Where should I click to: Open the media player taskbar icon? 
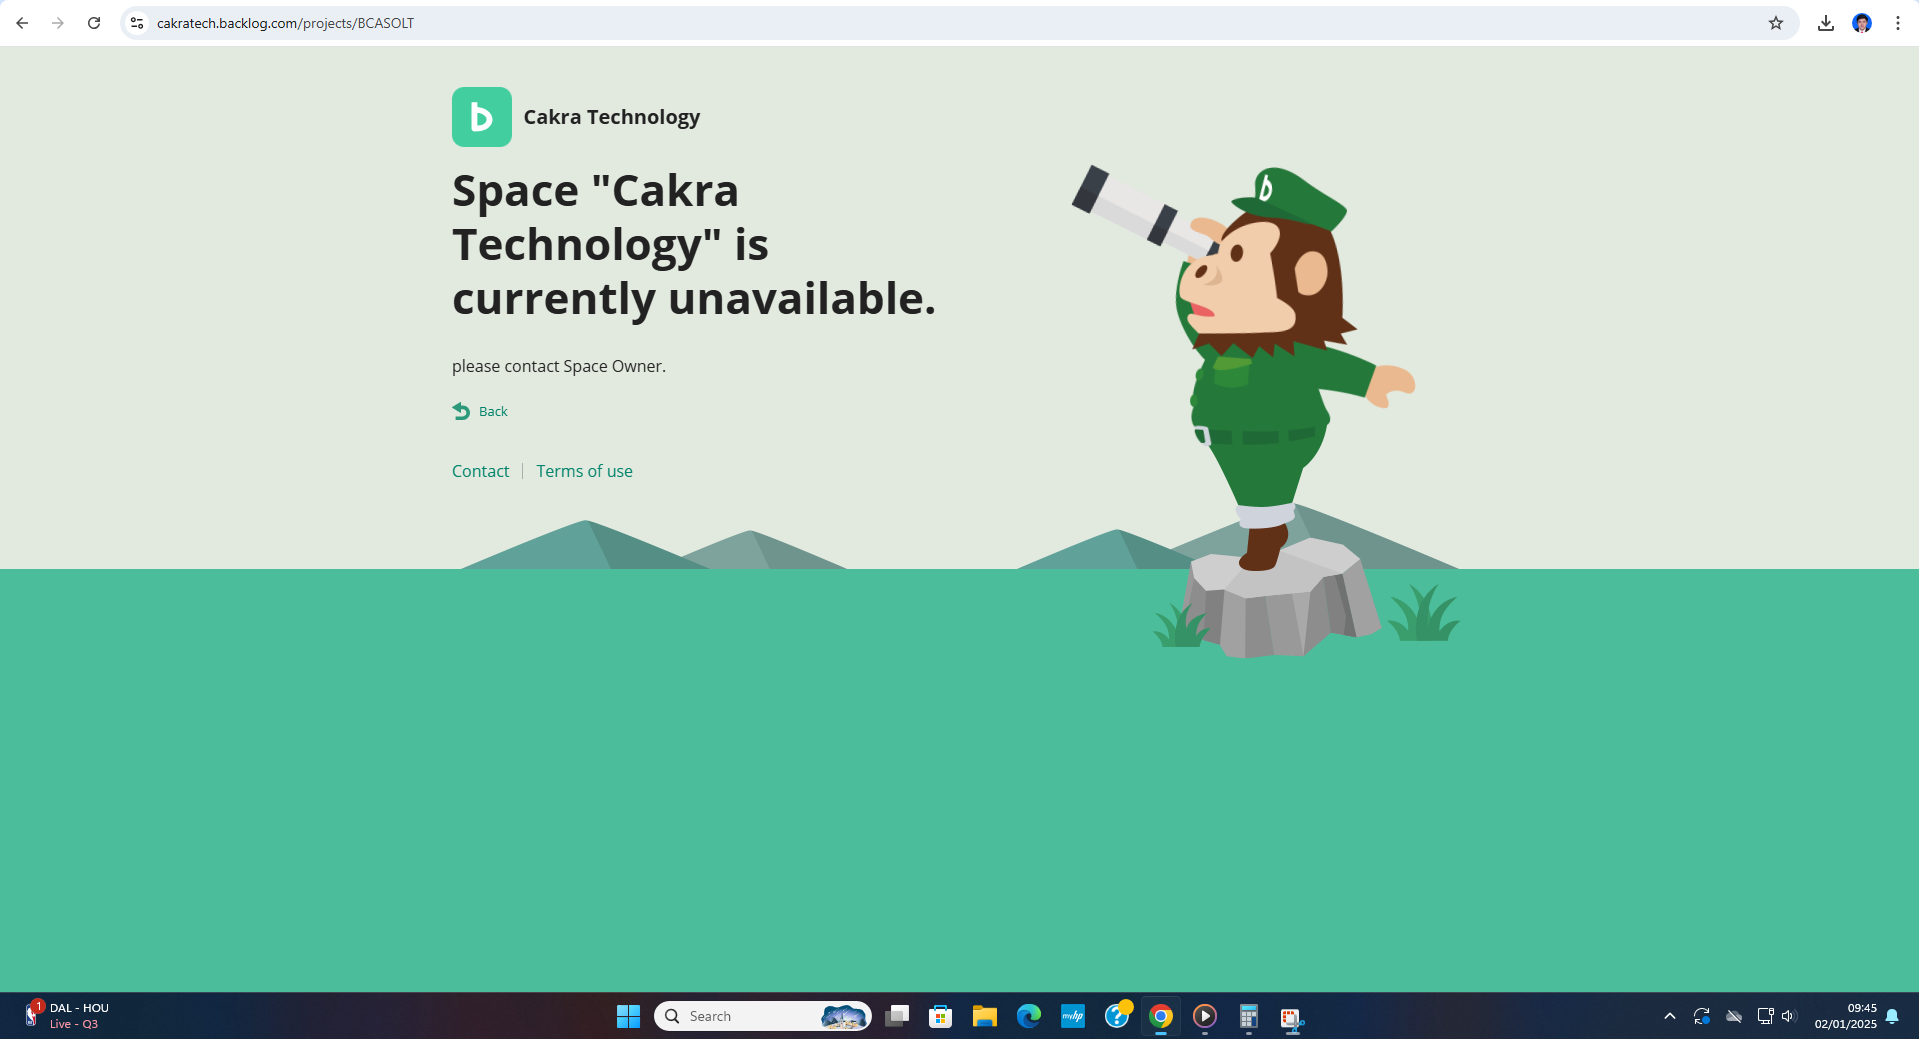(1205, 1016)
